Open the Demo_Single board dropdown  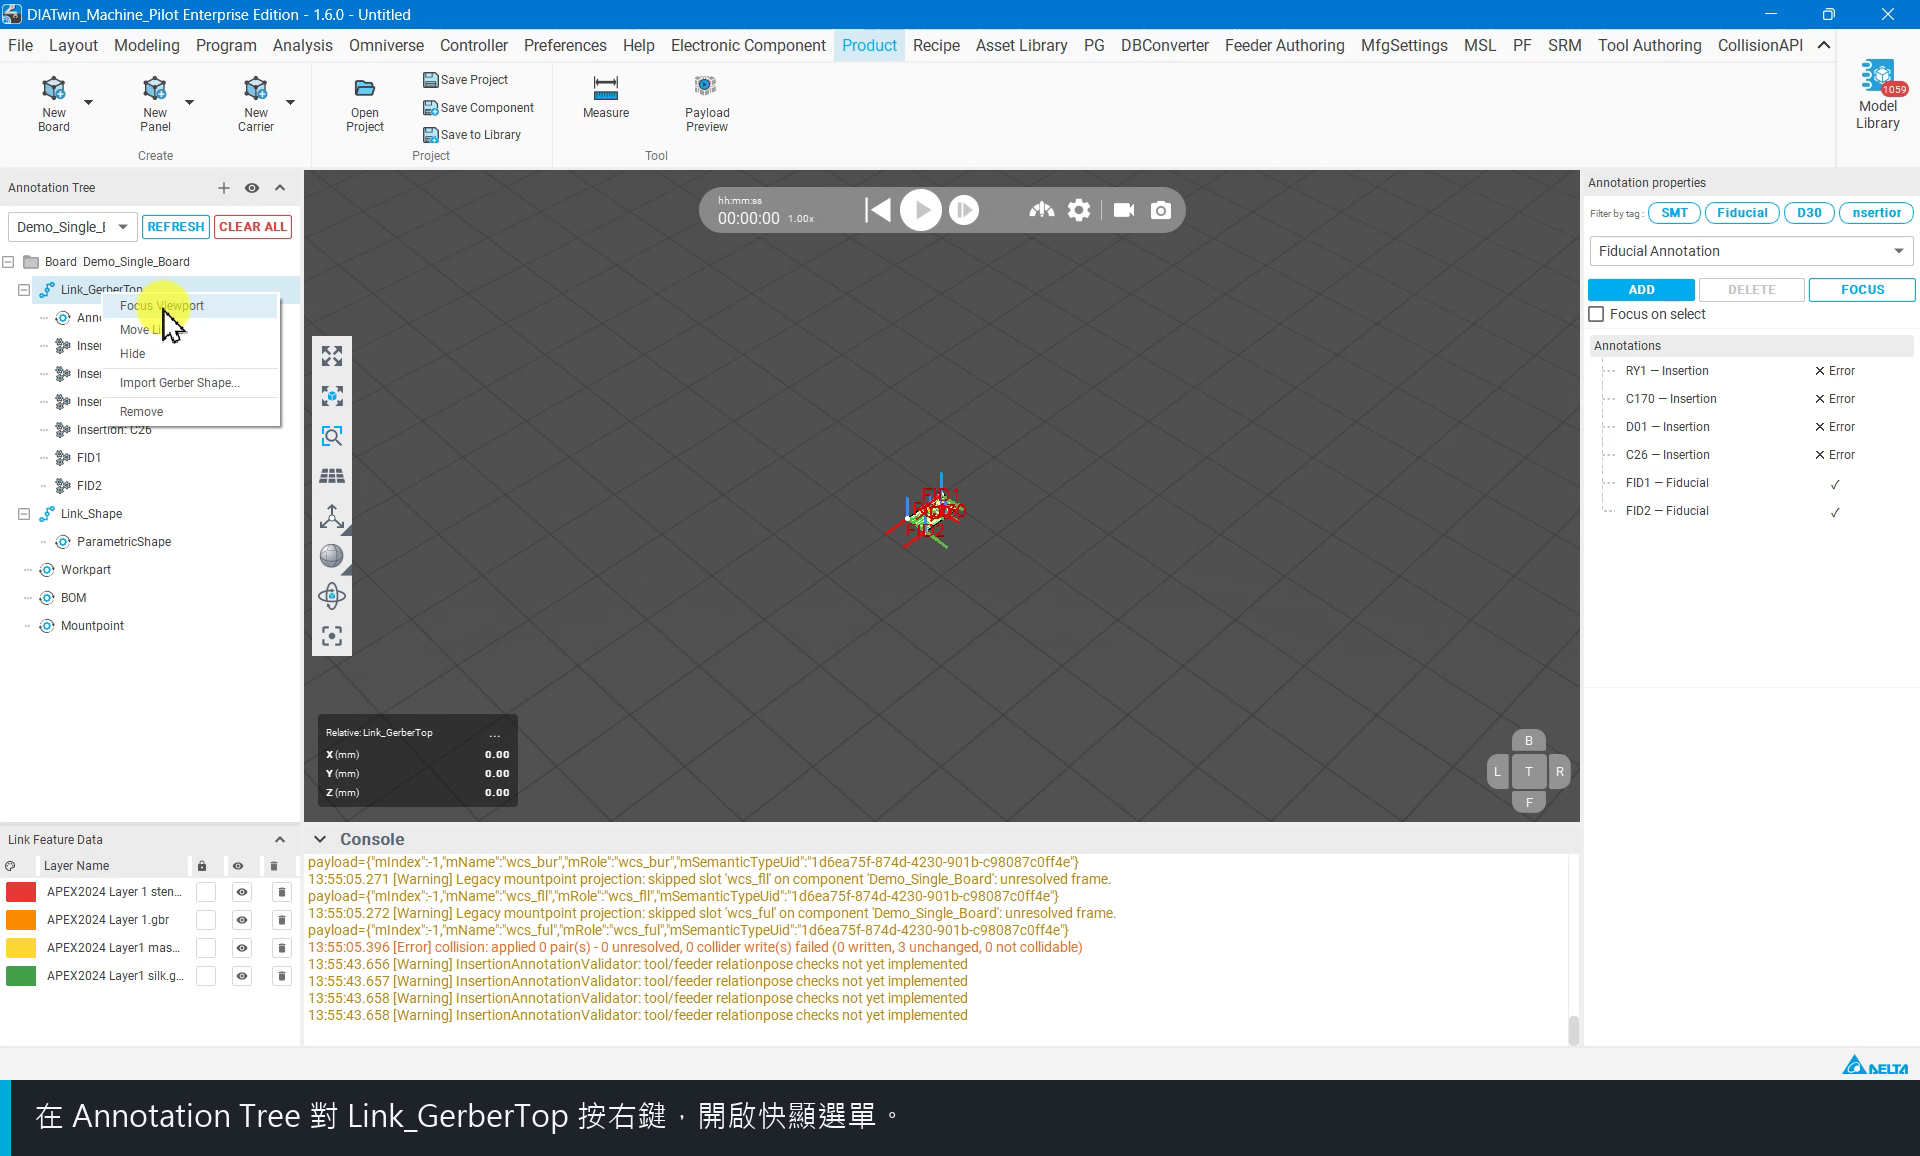(72, 227)
